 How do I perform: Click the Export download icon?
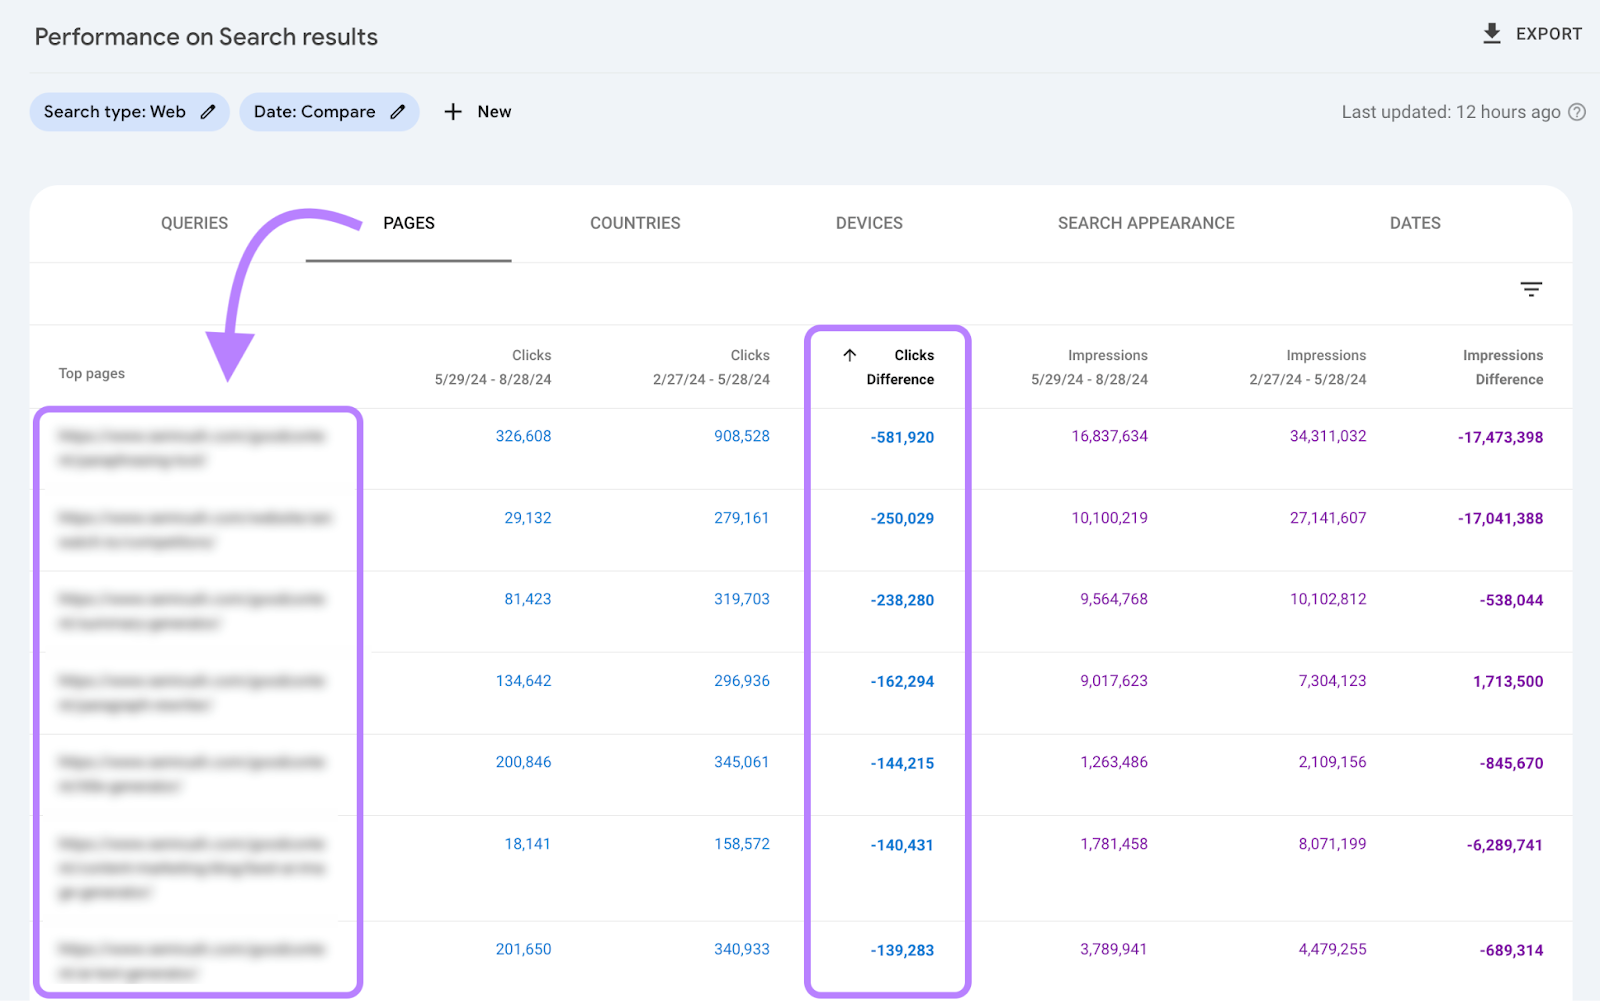tap(1491, 33)
